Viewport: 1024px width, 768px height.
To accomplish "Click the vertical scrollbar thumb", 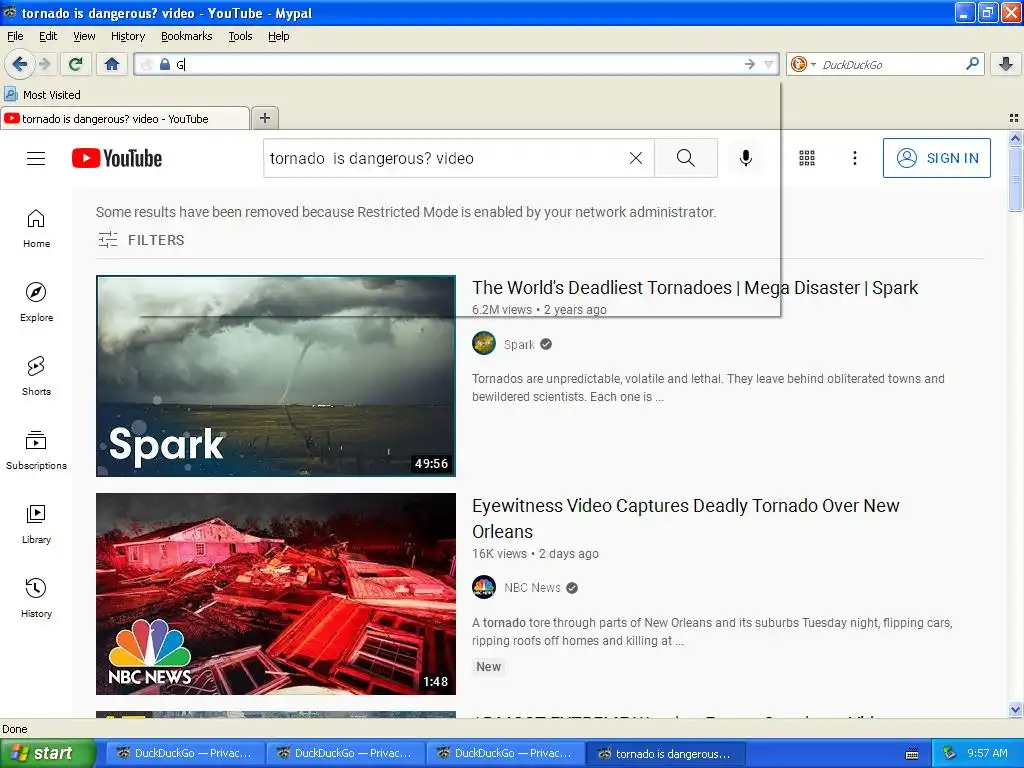I will [x=1015, y=179].
